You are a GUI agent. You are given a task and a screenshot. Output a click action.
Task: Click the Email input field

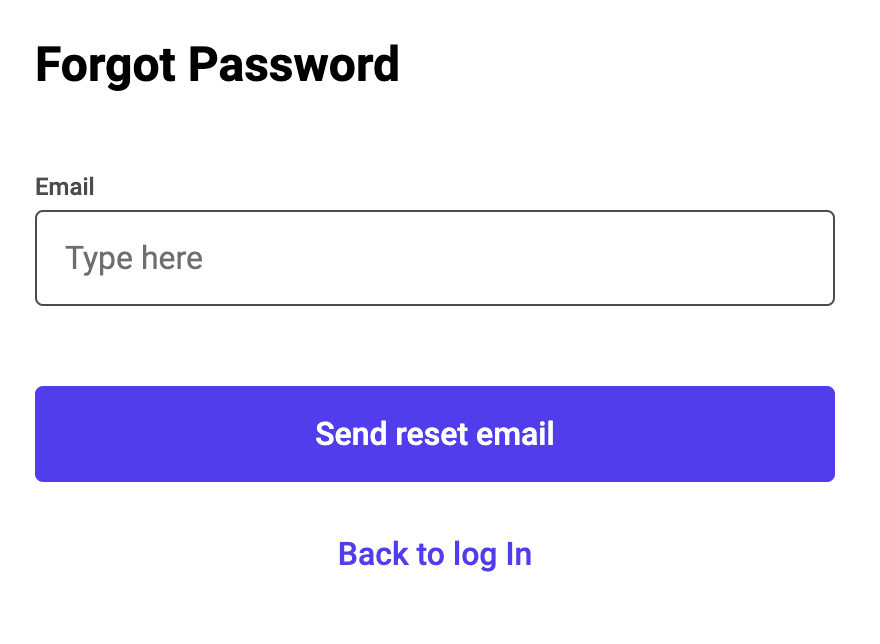tap(434, 258)
